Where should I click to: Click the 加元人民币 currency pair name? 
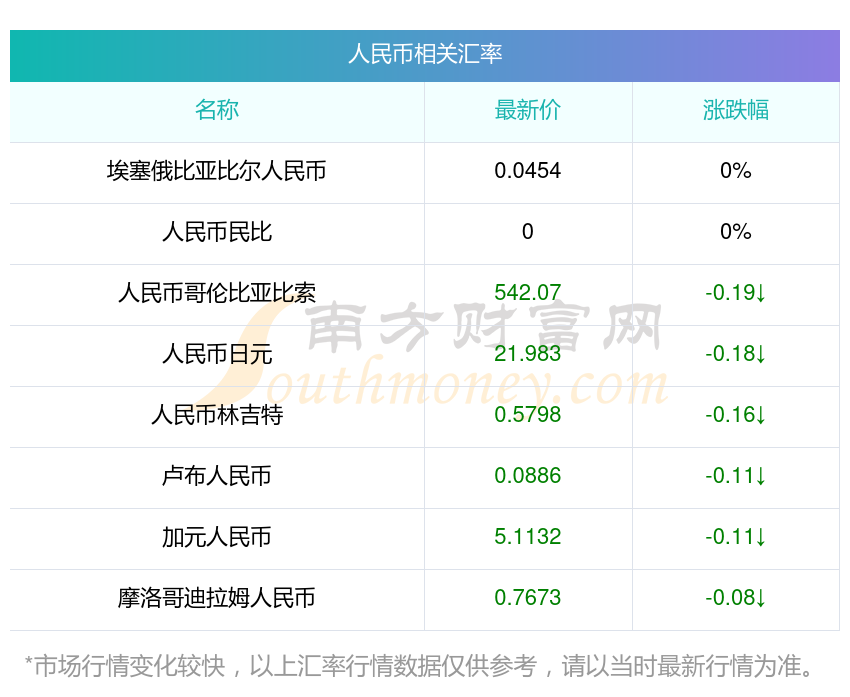(217, 537)
